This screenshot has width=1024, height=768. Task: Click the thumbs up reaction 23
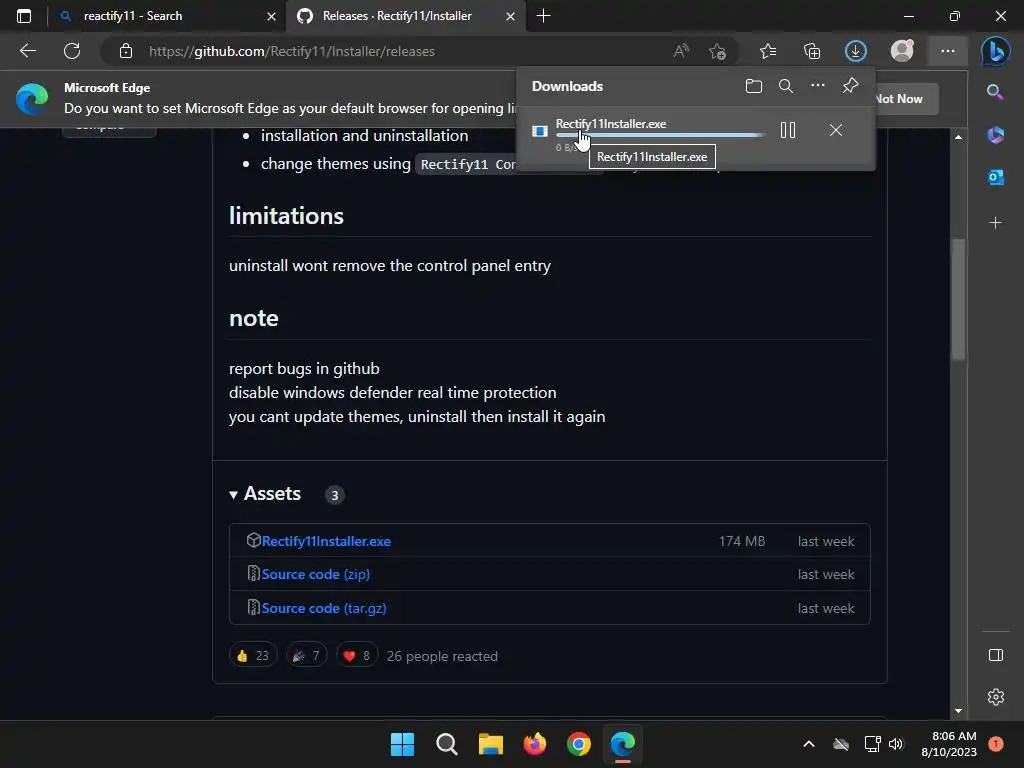pos(253,656)
